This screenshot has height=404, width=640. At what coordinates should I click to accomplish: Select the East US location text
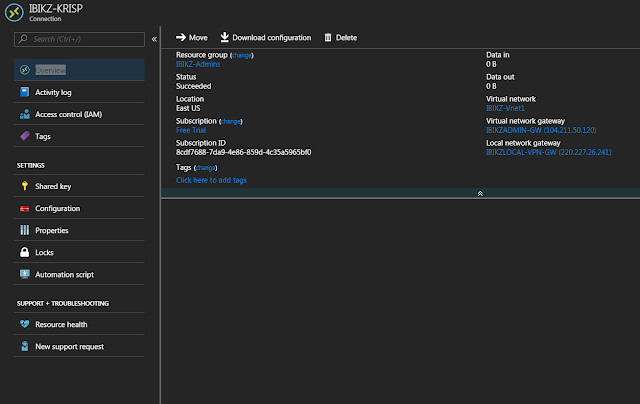[188, 108]
